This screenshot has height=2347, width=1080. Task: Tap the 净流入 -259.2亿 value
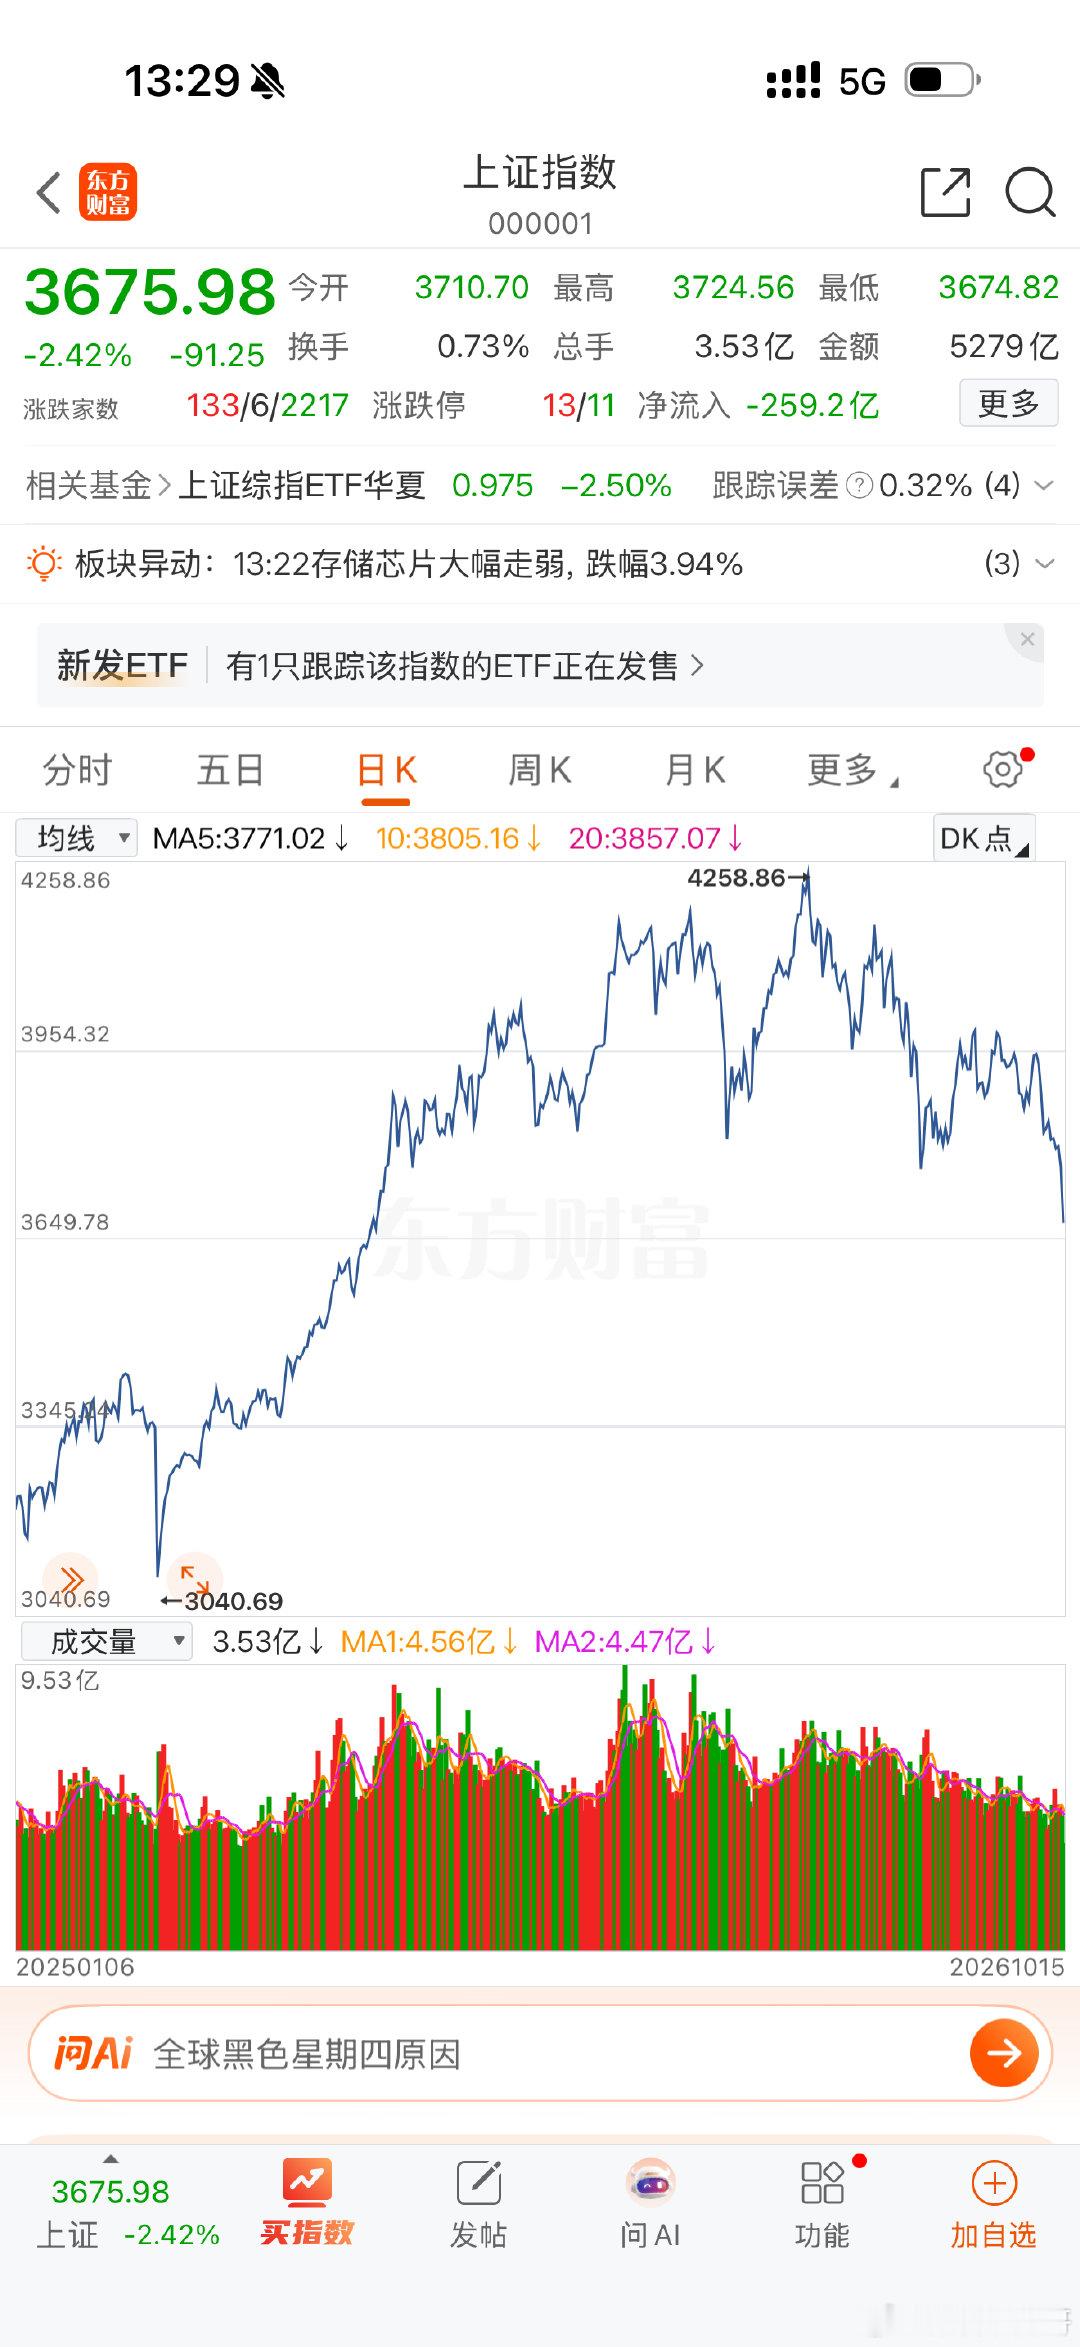pos(812,405)
